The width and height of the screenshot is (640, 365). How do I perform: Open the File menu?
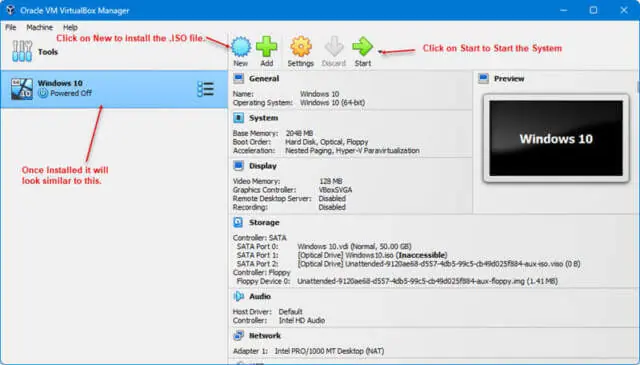[x=11, y=27]
